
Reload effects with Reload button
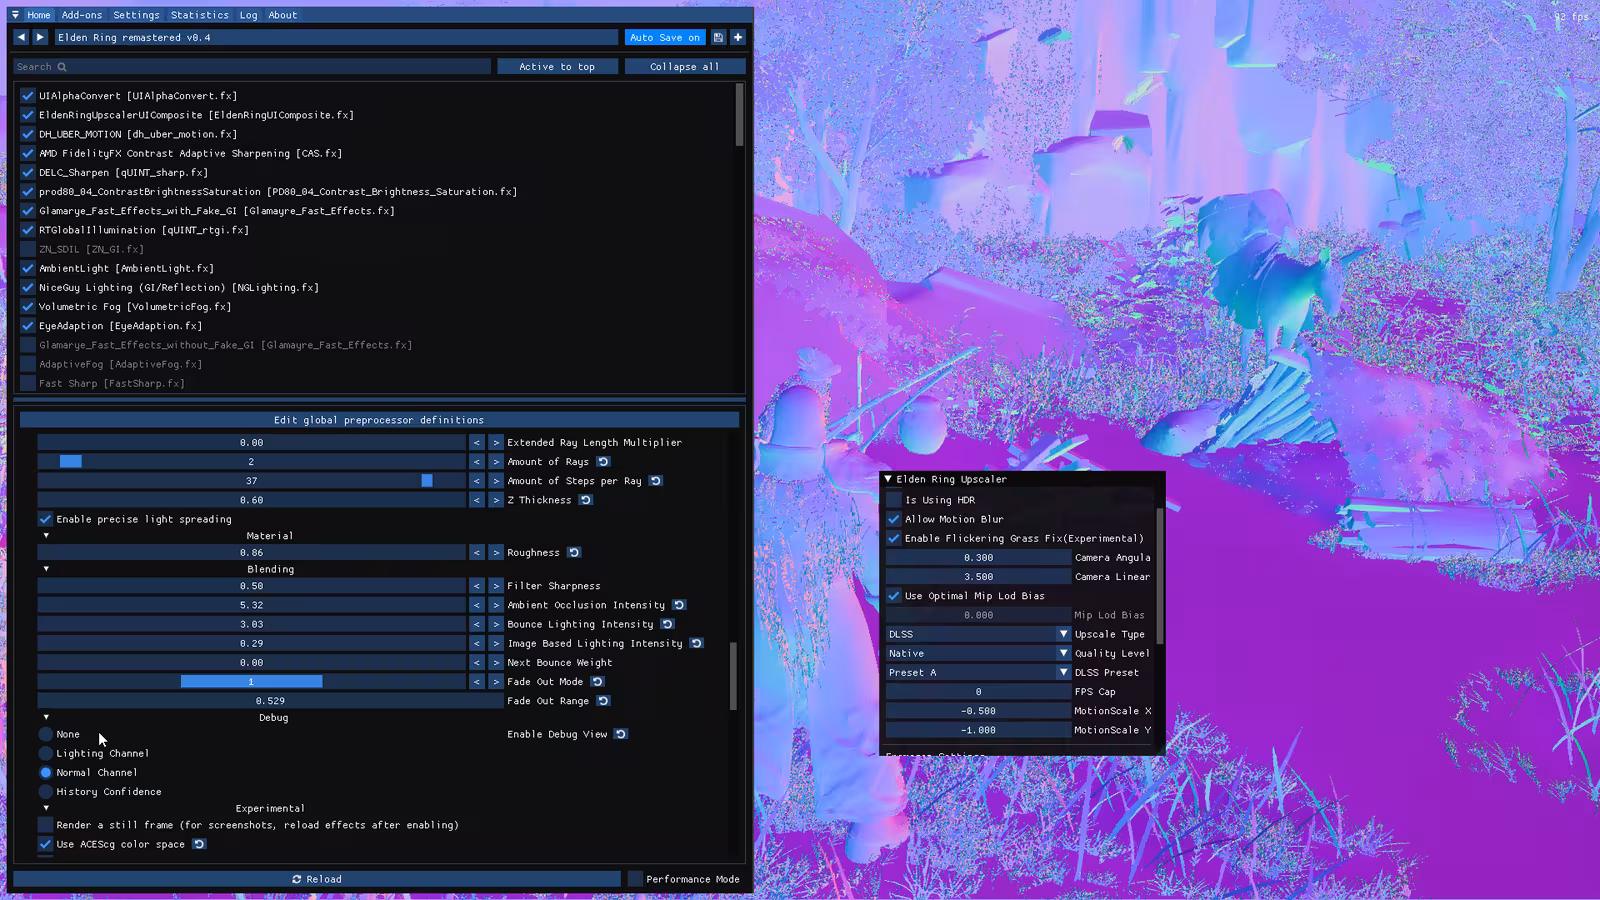317,879
